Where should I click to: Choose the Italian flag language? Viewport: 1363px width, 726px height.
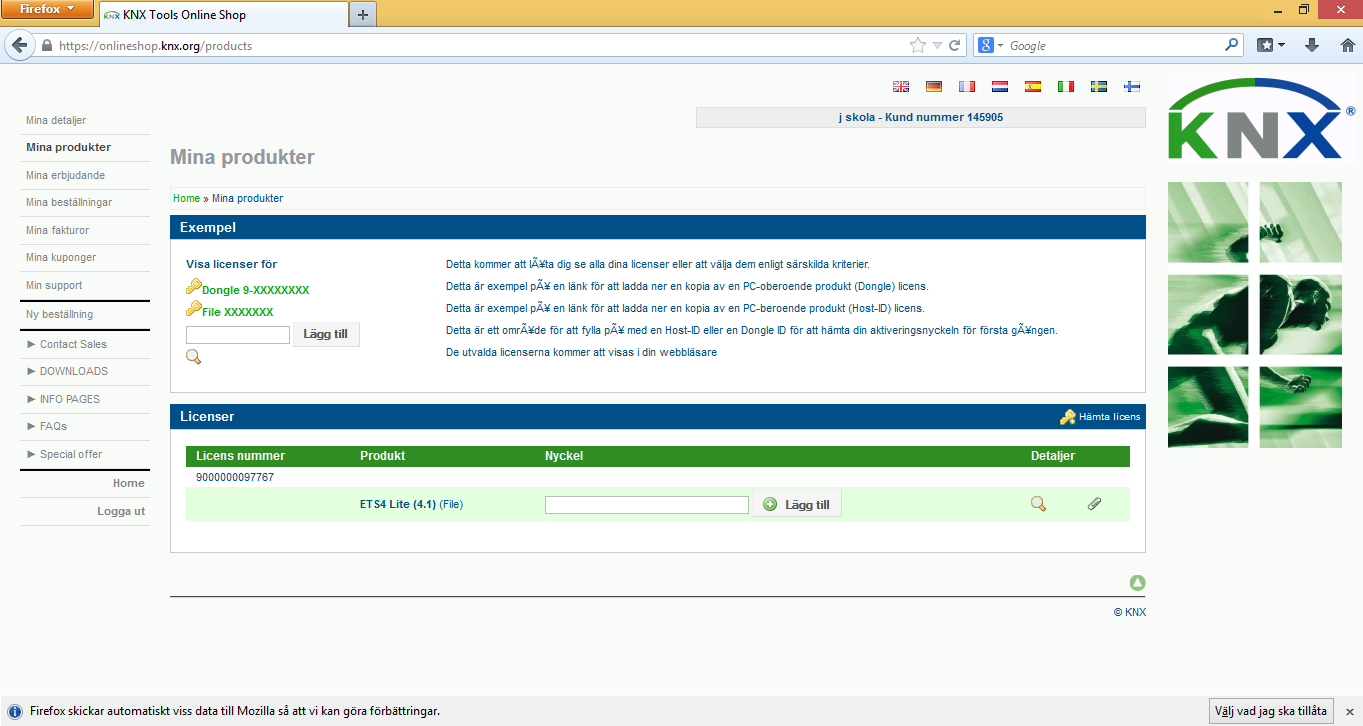tap(1066, 87)
